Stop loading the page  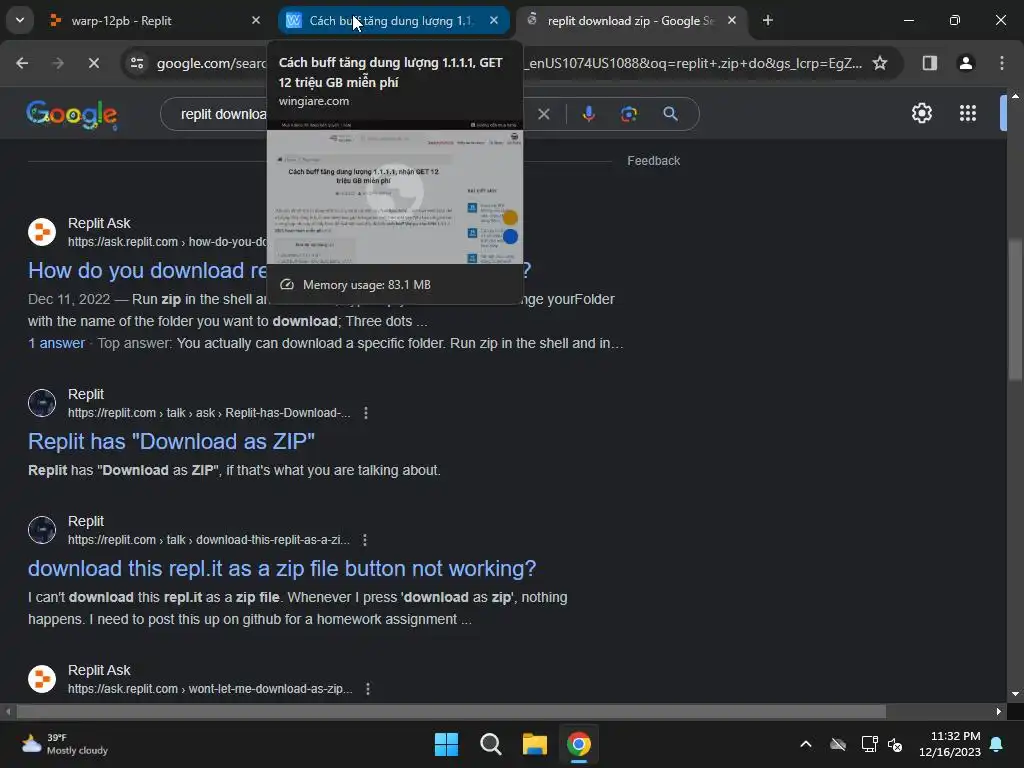point(93,63)
